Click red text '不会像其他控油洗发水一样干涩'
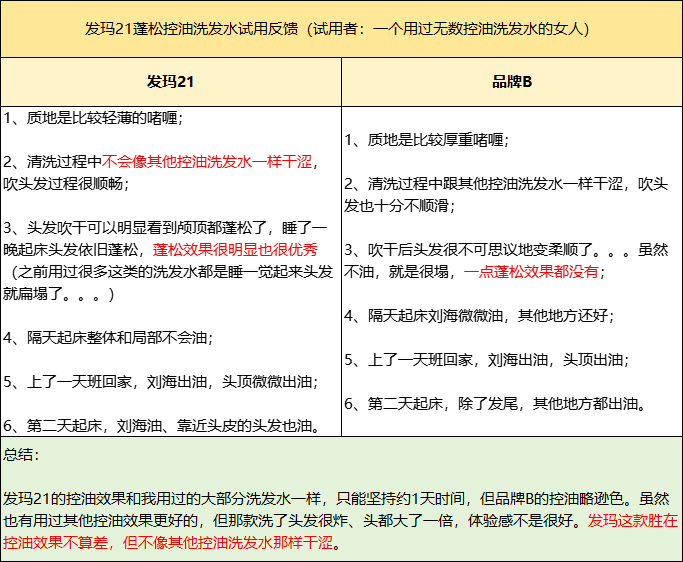683x562 pixels. click(207, 162)
